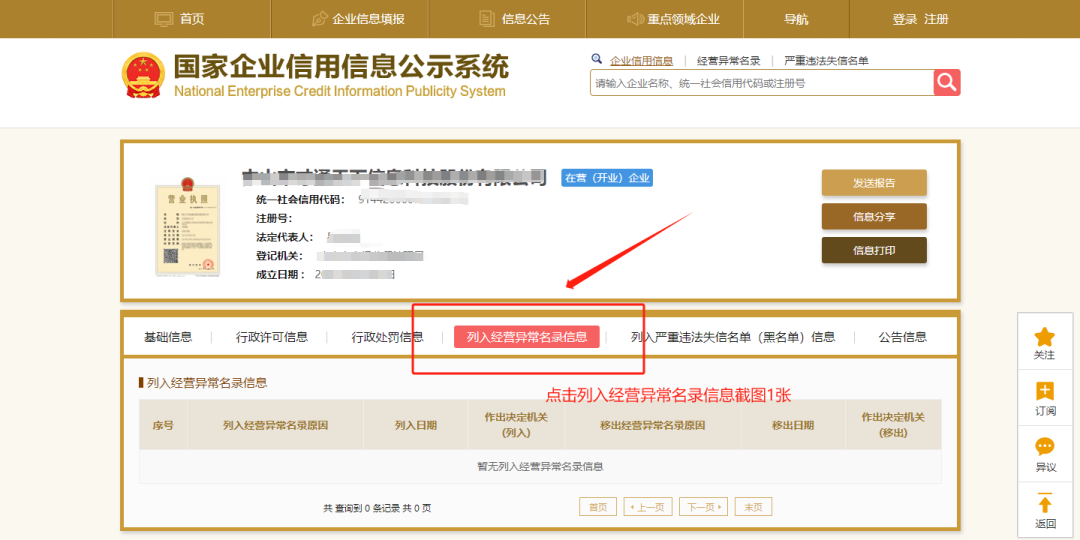
Task: Switch to the 行政许可信息 tab
Action: click(x=271, y=337)
